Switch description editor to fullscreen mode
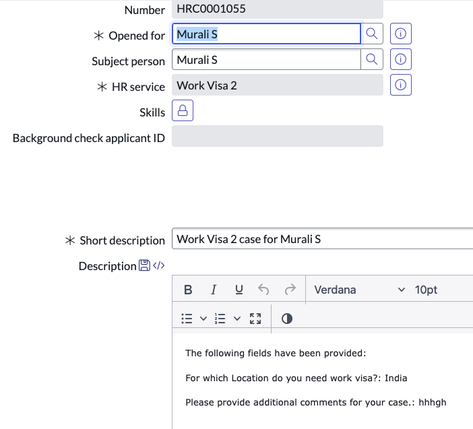Image resolution: width=473 pixels, height=429 pixels. point(255,319)
